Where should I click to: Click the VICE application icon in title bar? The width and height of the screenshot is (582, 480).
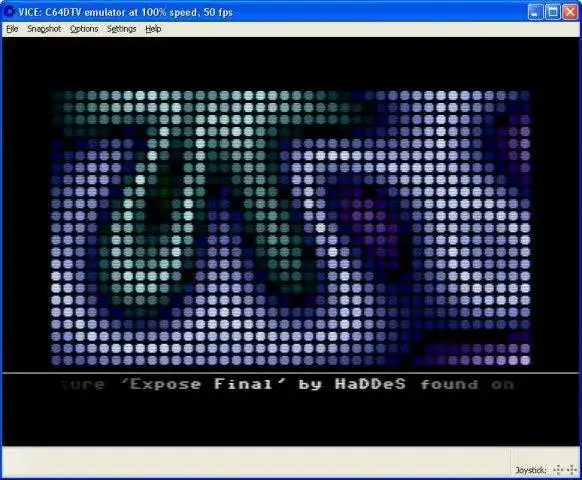pos(8,12)
